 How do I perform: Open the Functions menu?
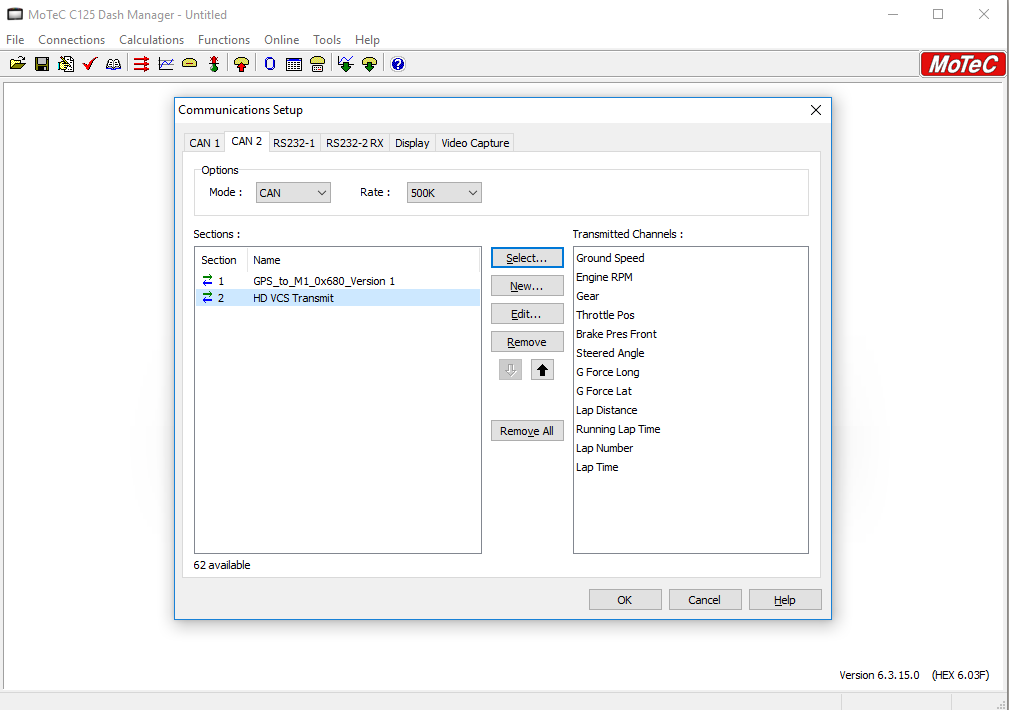[224, 40]
